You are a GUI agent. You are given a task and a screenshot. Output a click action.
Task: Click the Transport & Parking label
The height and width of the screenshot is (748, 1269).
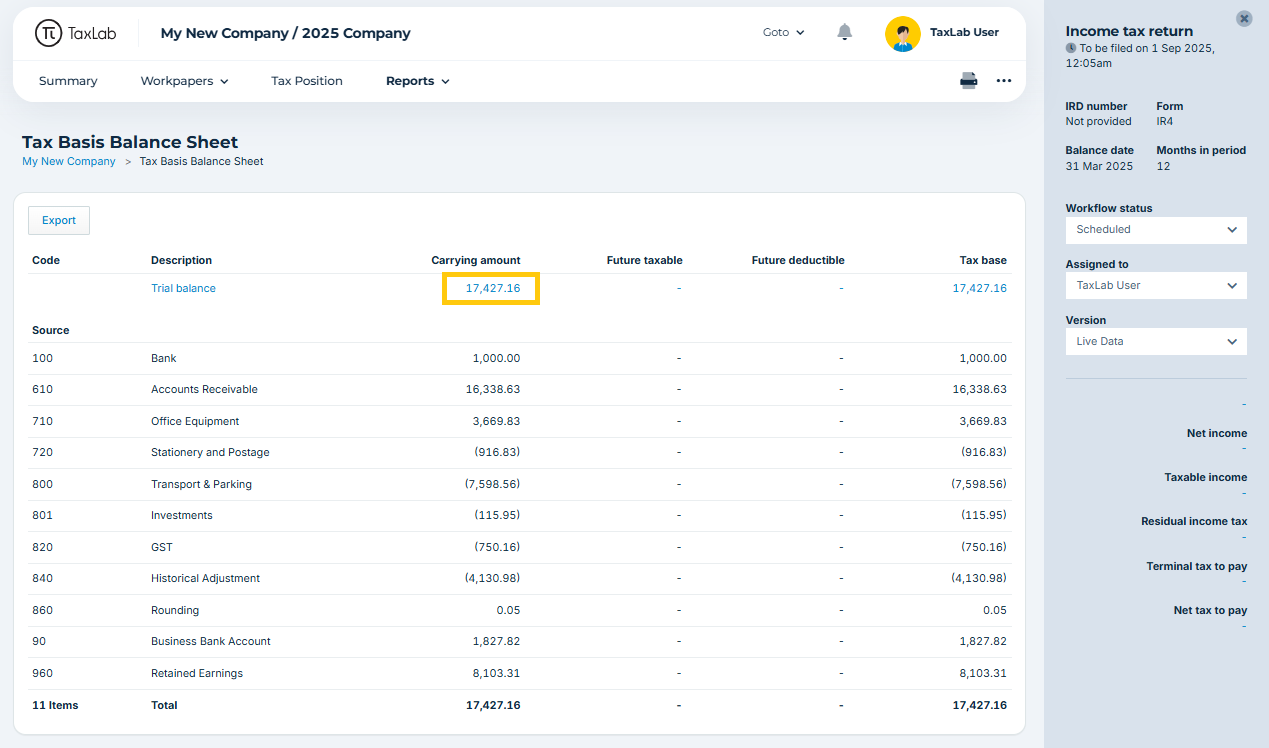pos(201,484)
